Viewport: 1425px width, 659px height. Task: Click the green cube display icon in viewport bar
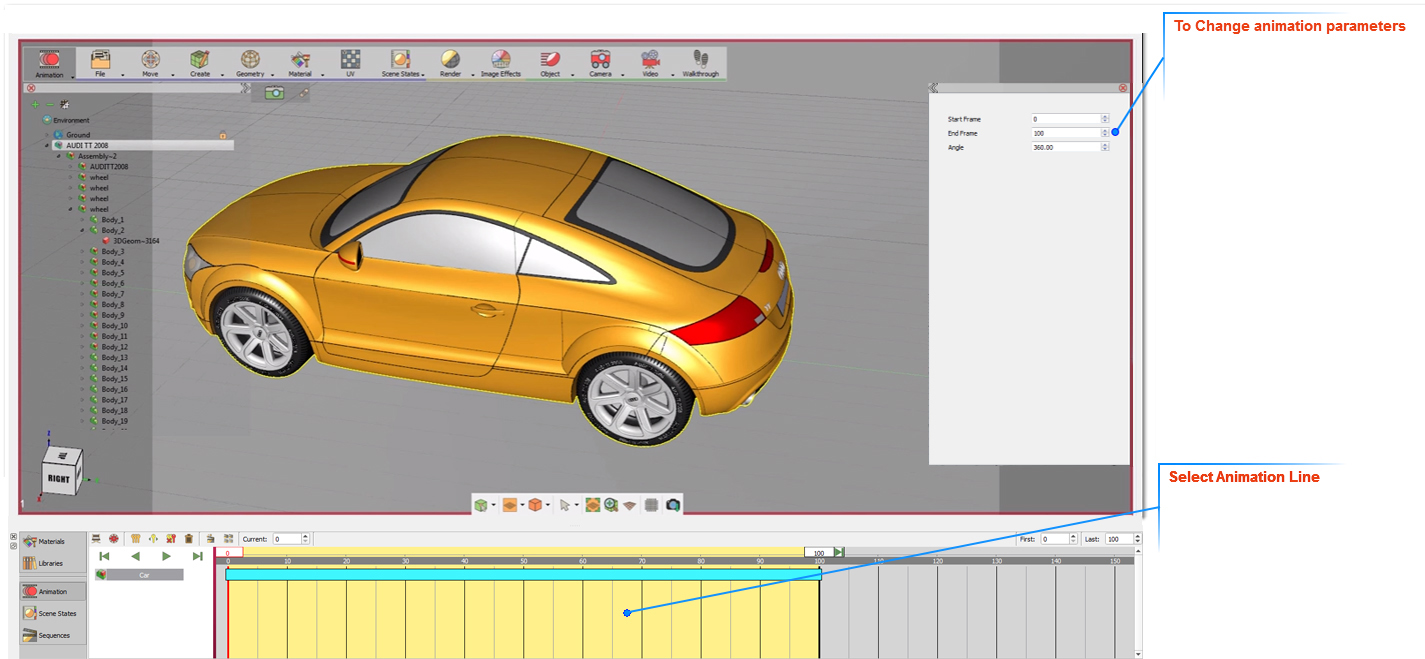pos(481,505)
